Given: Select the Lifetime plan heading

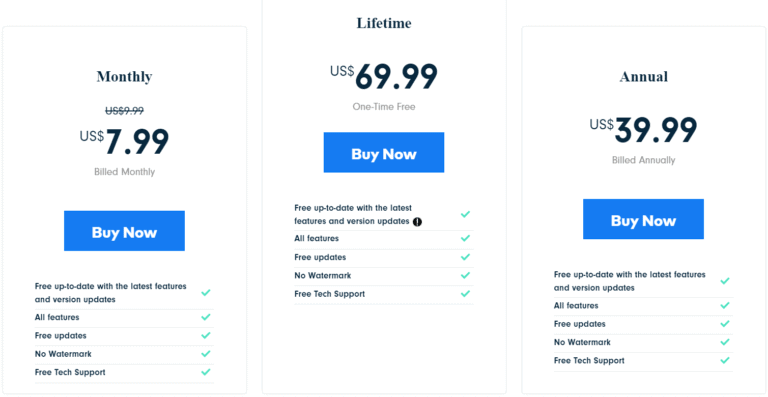Looking at the screenshot, I should (x=384, y=23).
